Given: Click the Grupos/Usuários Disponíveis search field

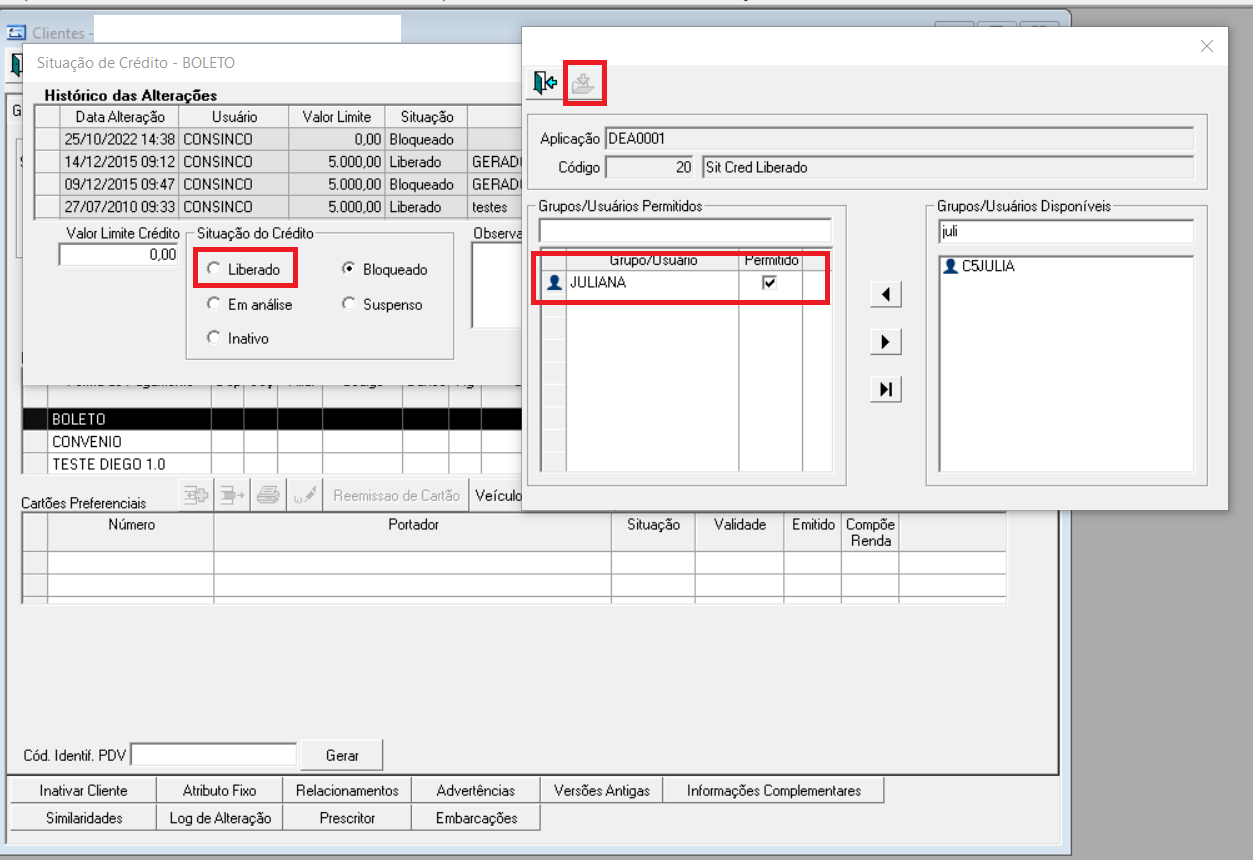Looking at the screenshot, I should tap(1066, 231).
